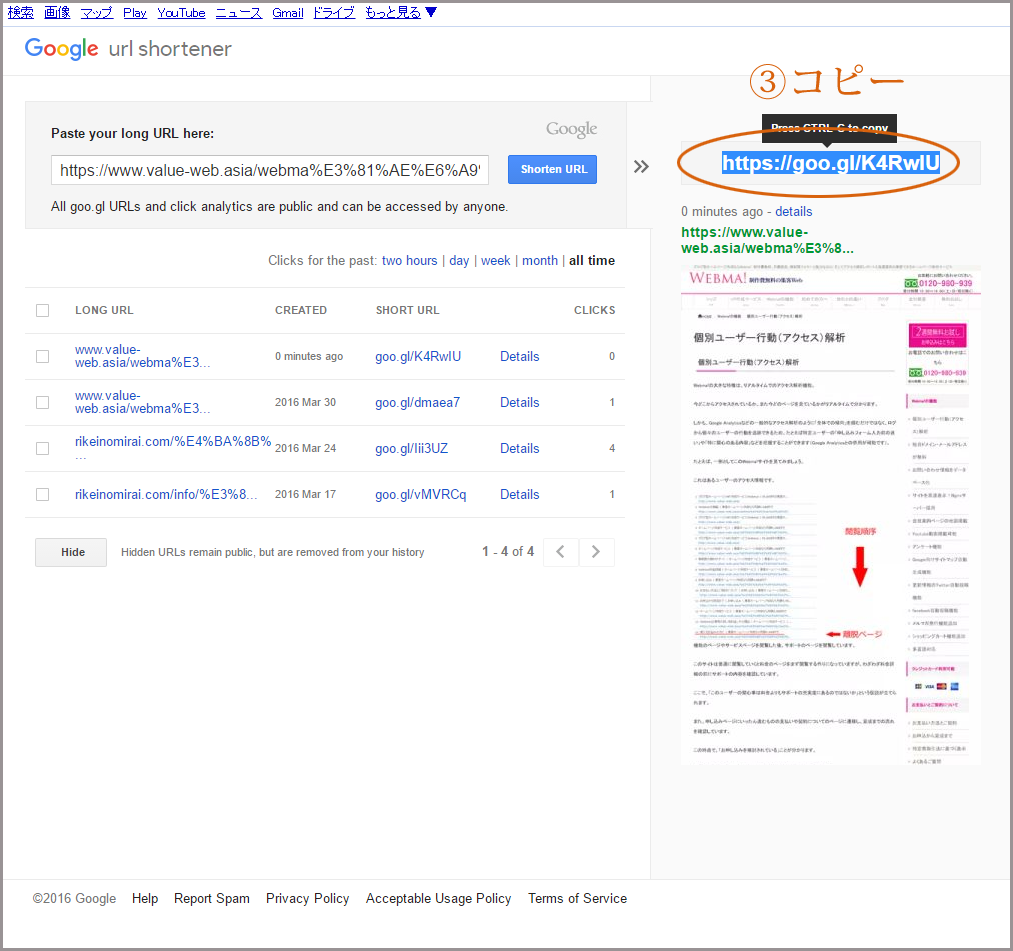Filter clicks by week

pyautogui.click(x=496, y=260)
